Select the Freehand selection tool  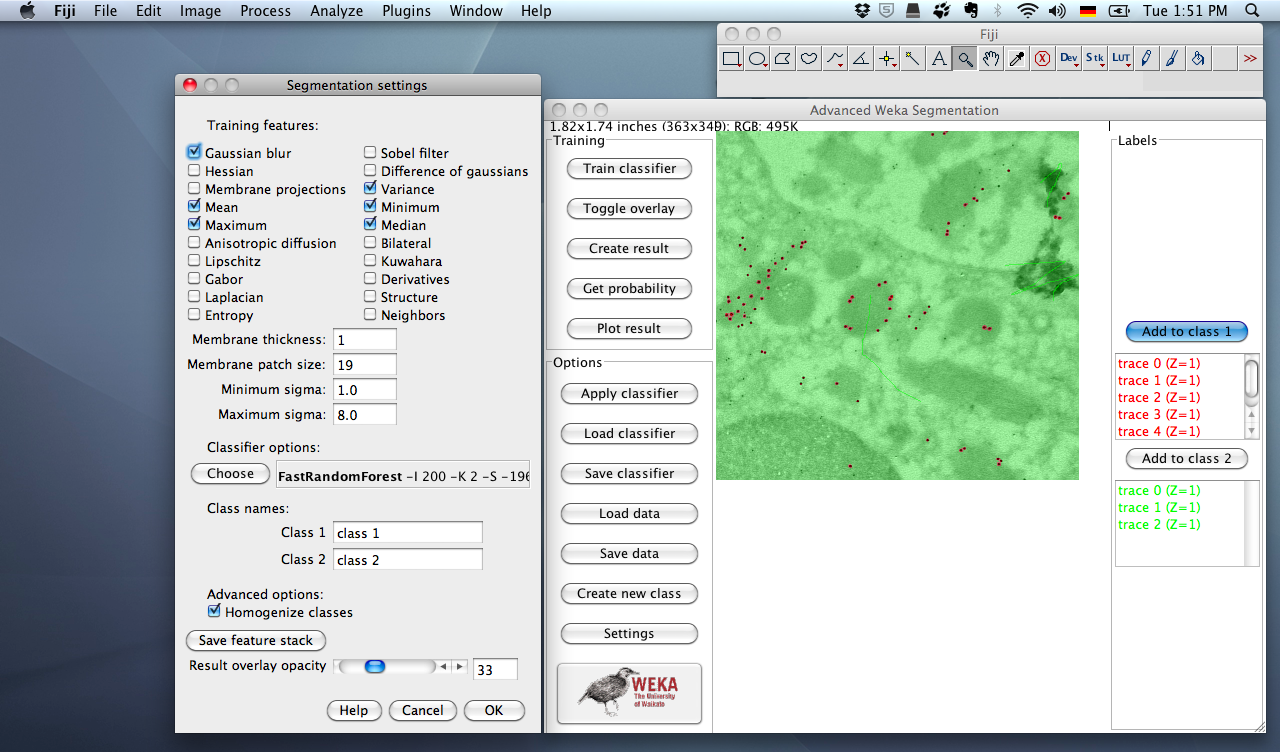pos(809,59)
